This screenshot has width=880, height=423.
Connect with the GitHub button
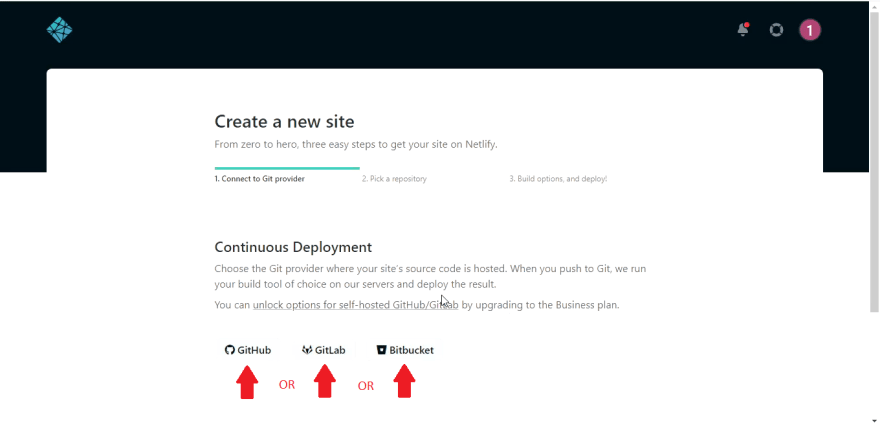tap(248, 350)
